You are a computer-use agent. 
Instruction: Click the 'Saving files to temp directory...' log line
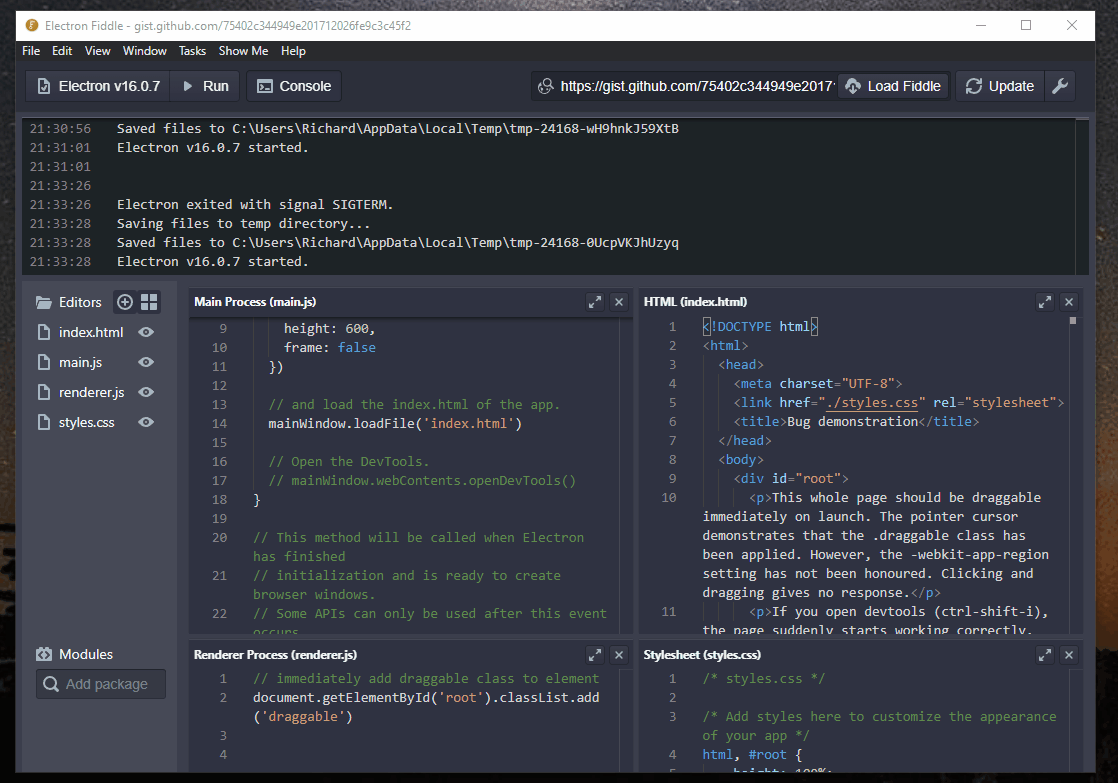(243, 224)
